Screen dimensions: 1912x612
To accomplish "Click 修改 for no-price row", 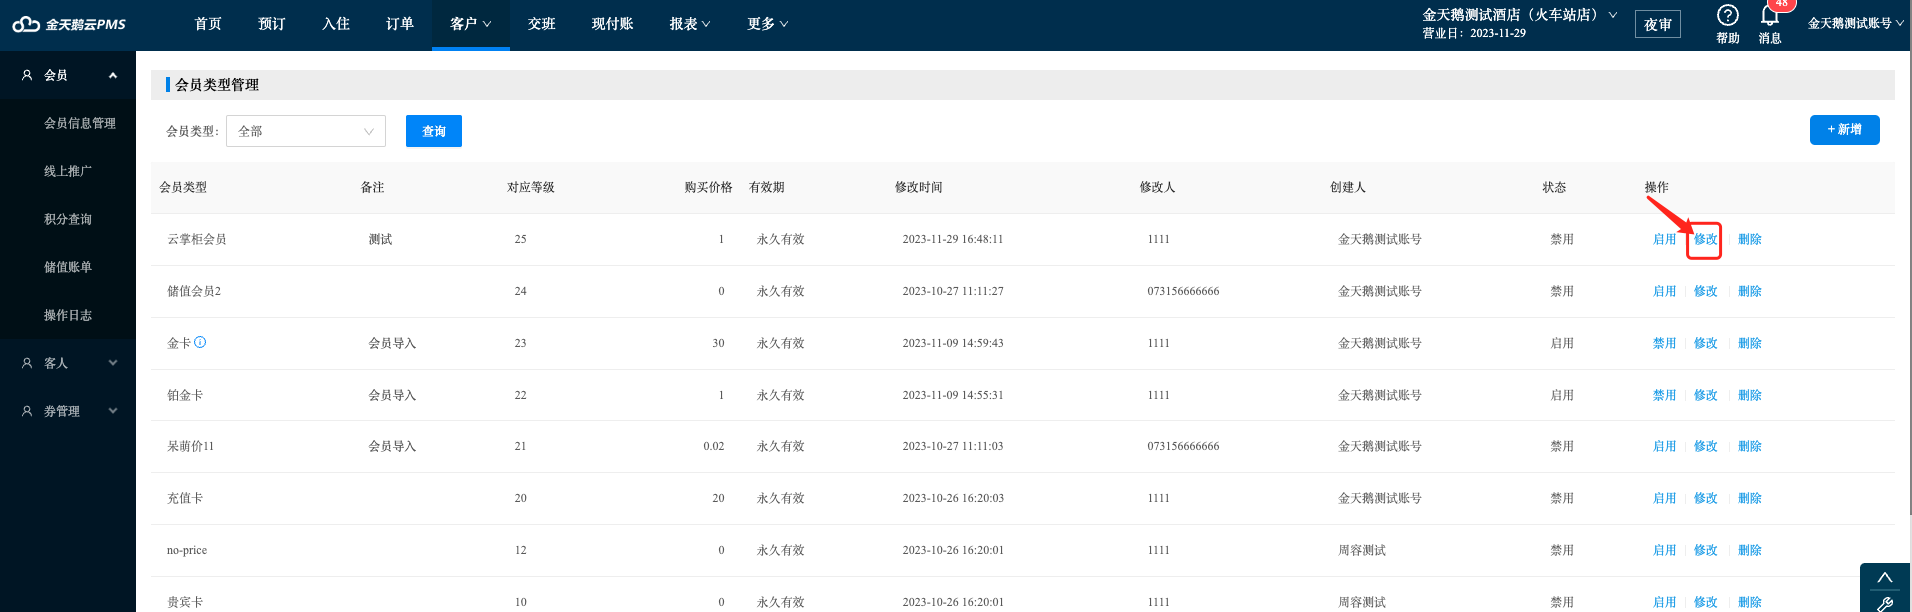I will coord(1705,550).
